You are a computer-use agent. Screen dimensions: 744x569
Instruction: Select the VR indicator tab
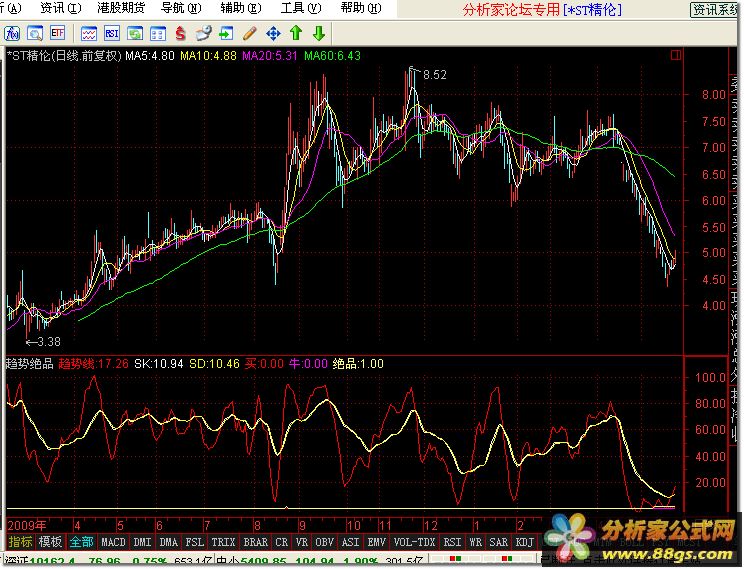tap(301, 541)
